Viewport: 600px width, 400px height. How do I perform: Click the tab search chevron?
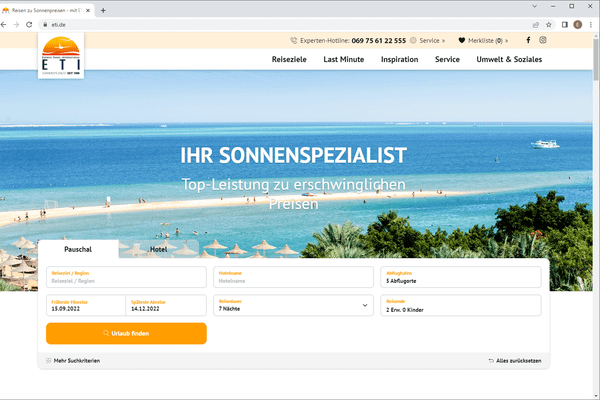535,6
